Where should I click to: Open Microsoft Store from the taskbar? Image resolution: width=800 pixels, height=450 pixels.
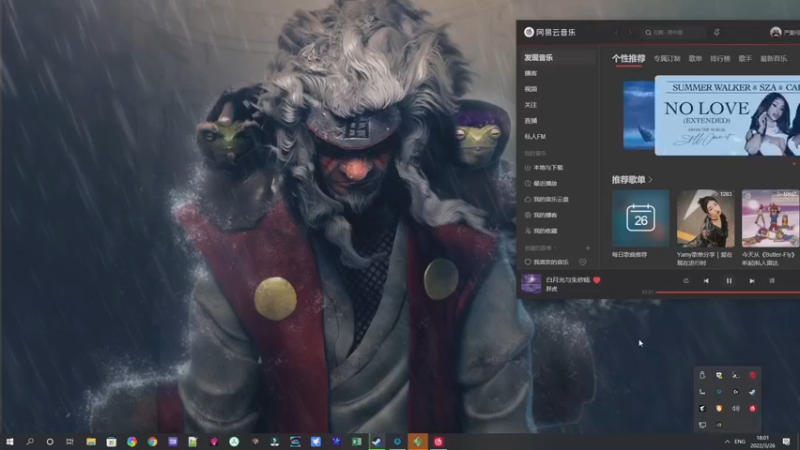pos(111,441)
